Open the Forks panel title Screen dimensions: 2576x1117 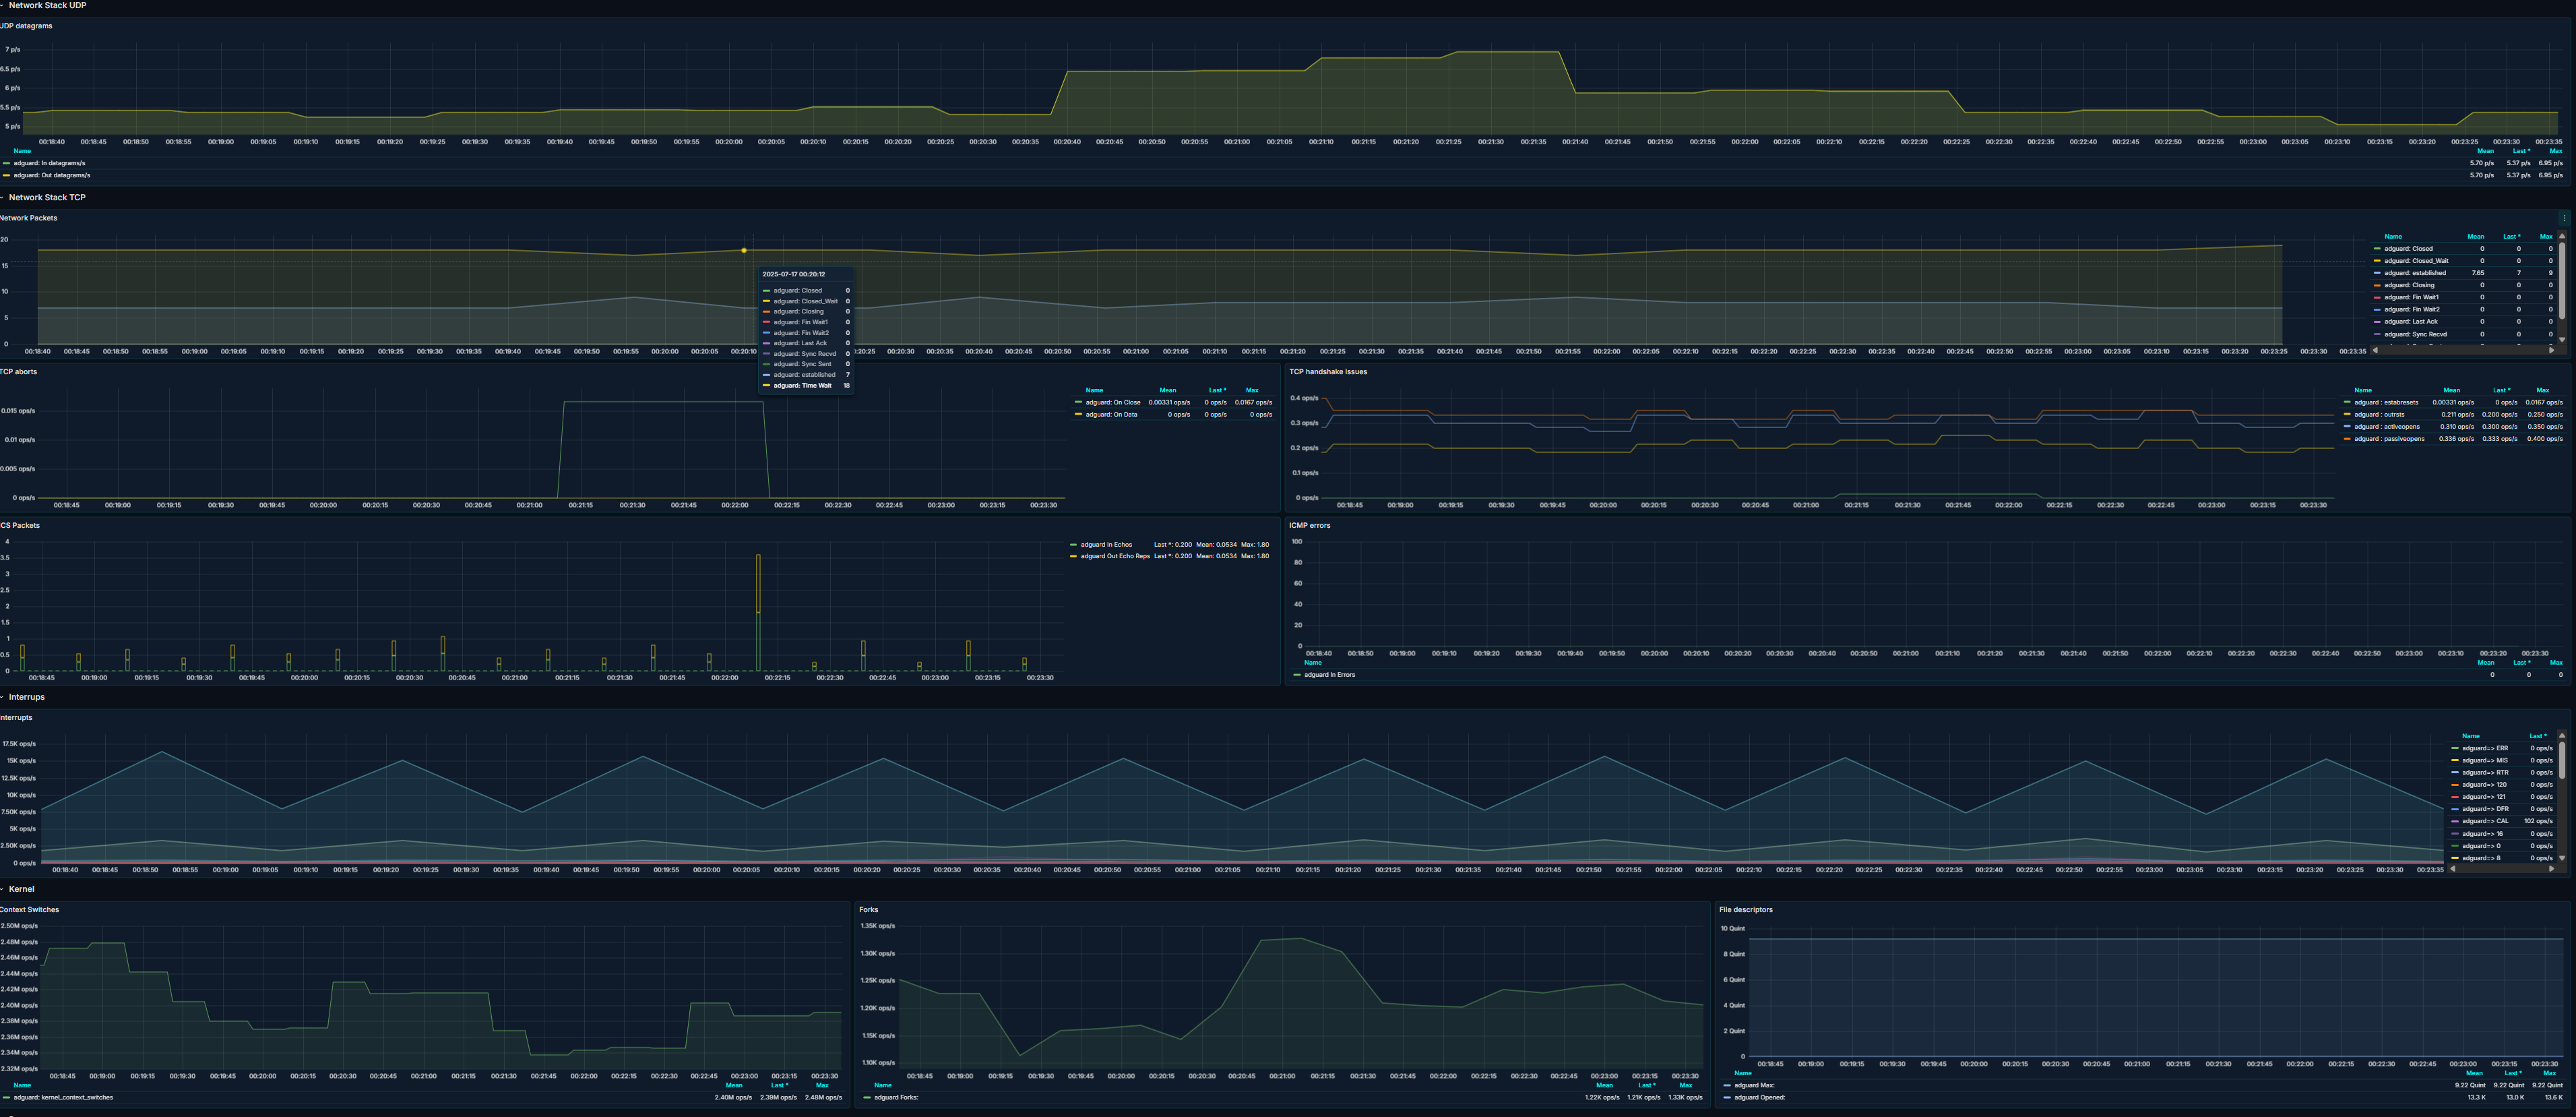tap(868, 910)
